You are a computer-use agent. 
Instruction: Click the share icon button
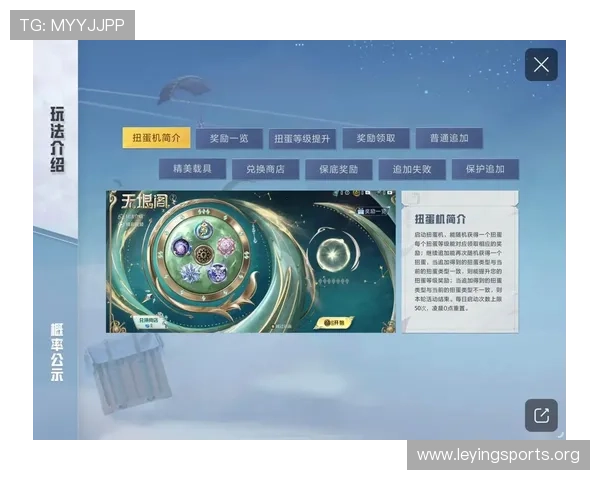[541, 415]
